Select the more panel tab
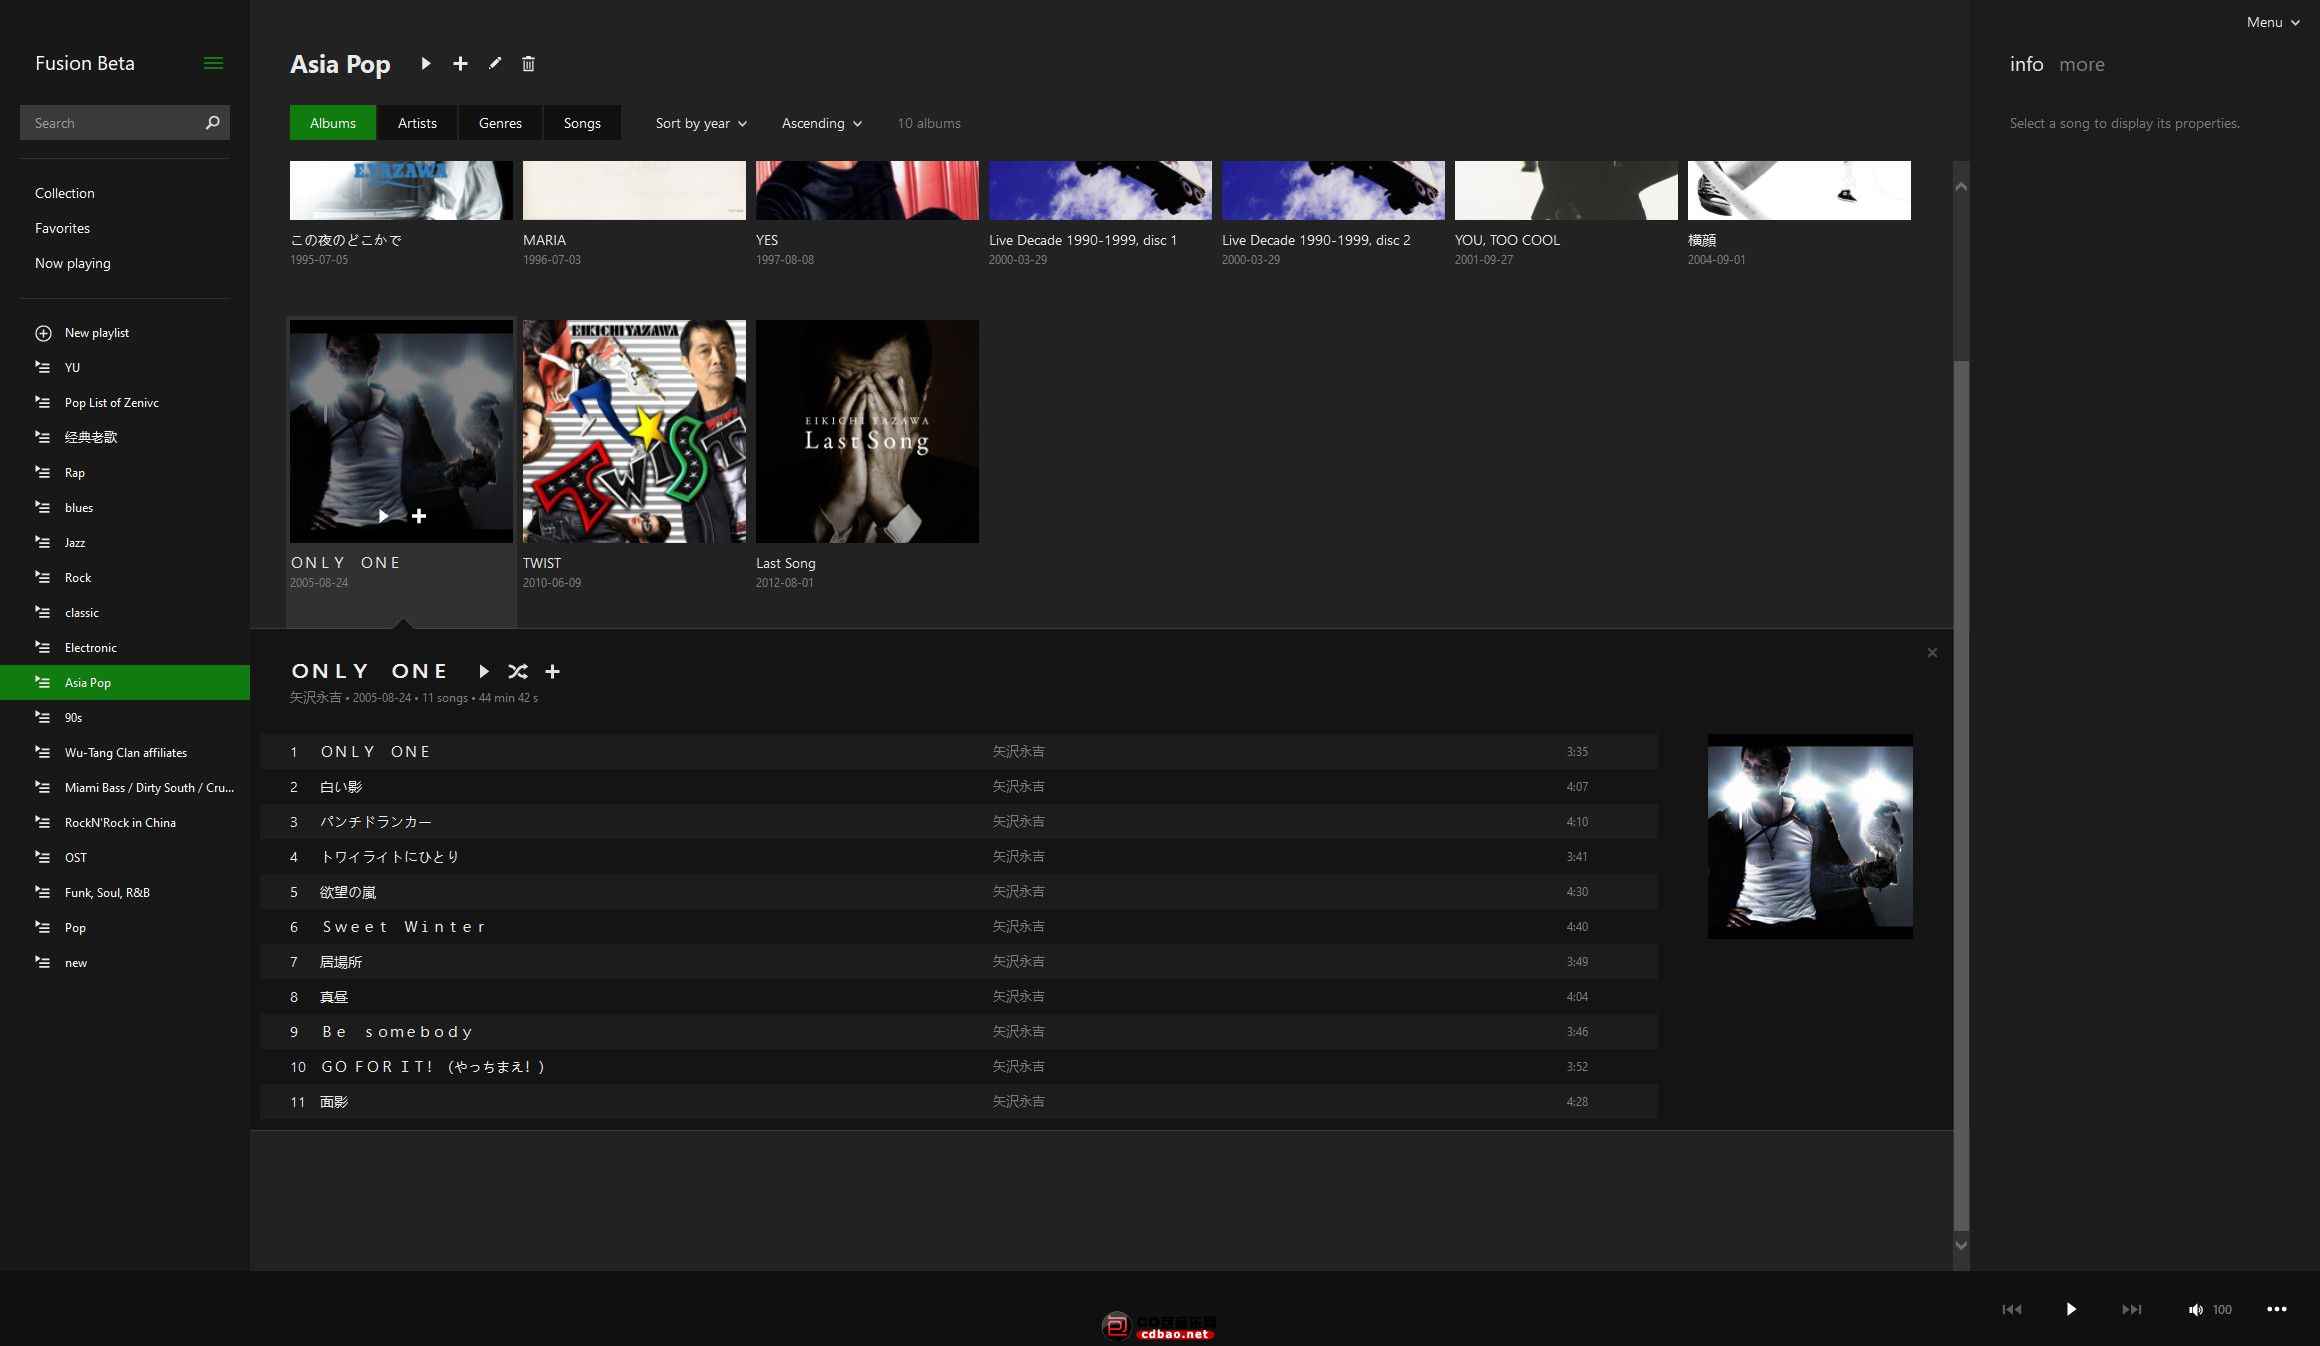 (x=2082, y=64)
